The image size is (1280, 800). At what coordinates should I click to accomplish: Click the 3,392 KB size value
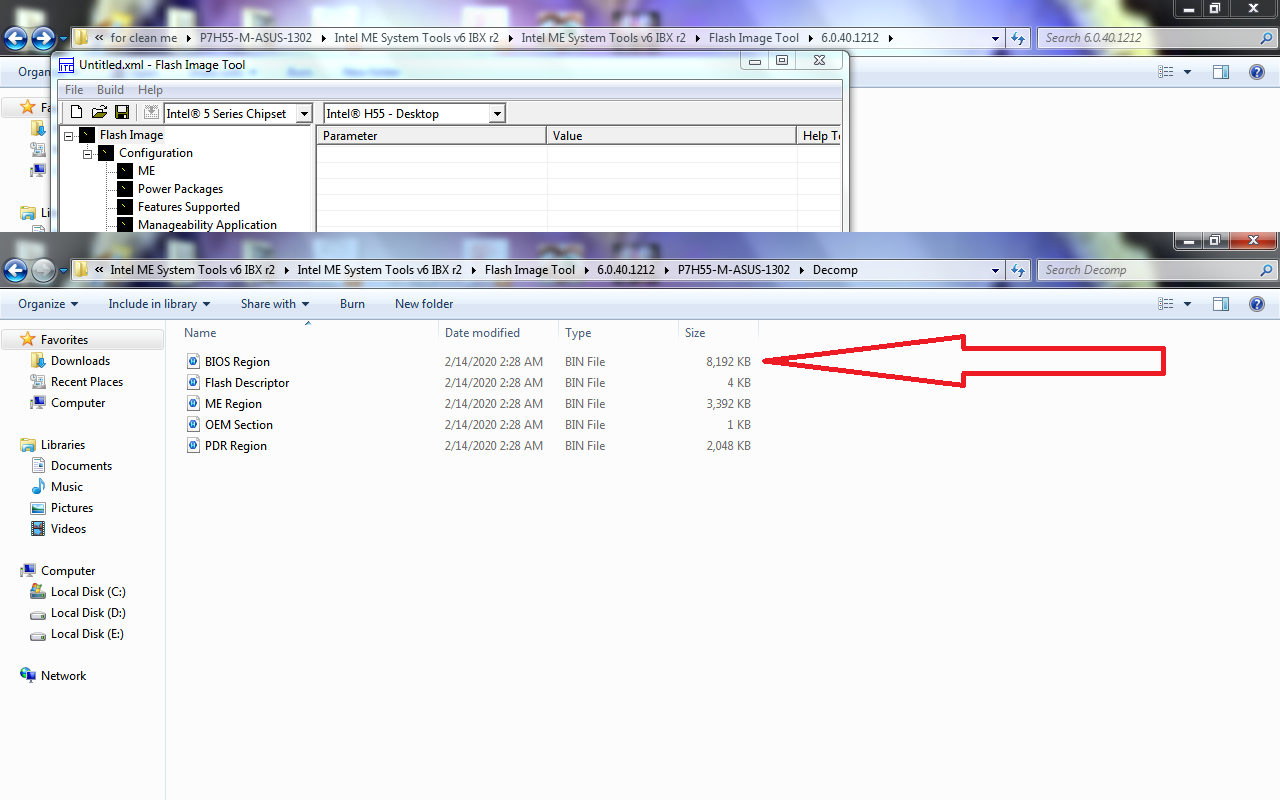tap(728, 404)
